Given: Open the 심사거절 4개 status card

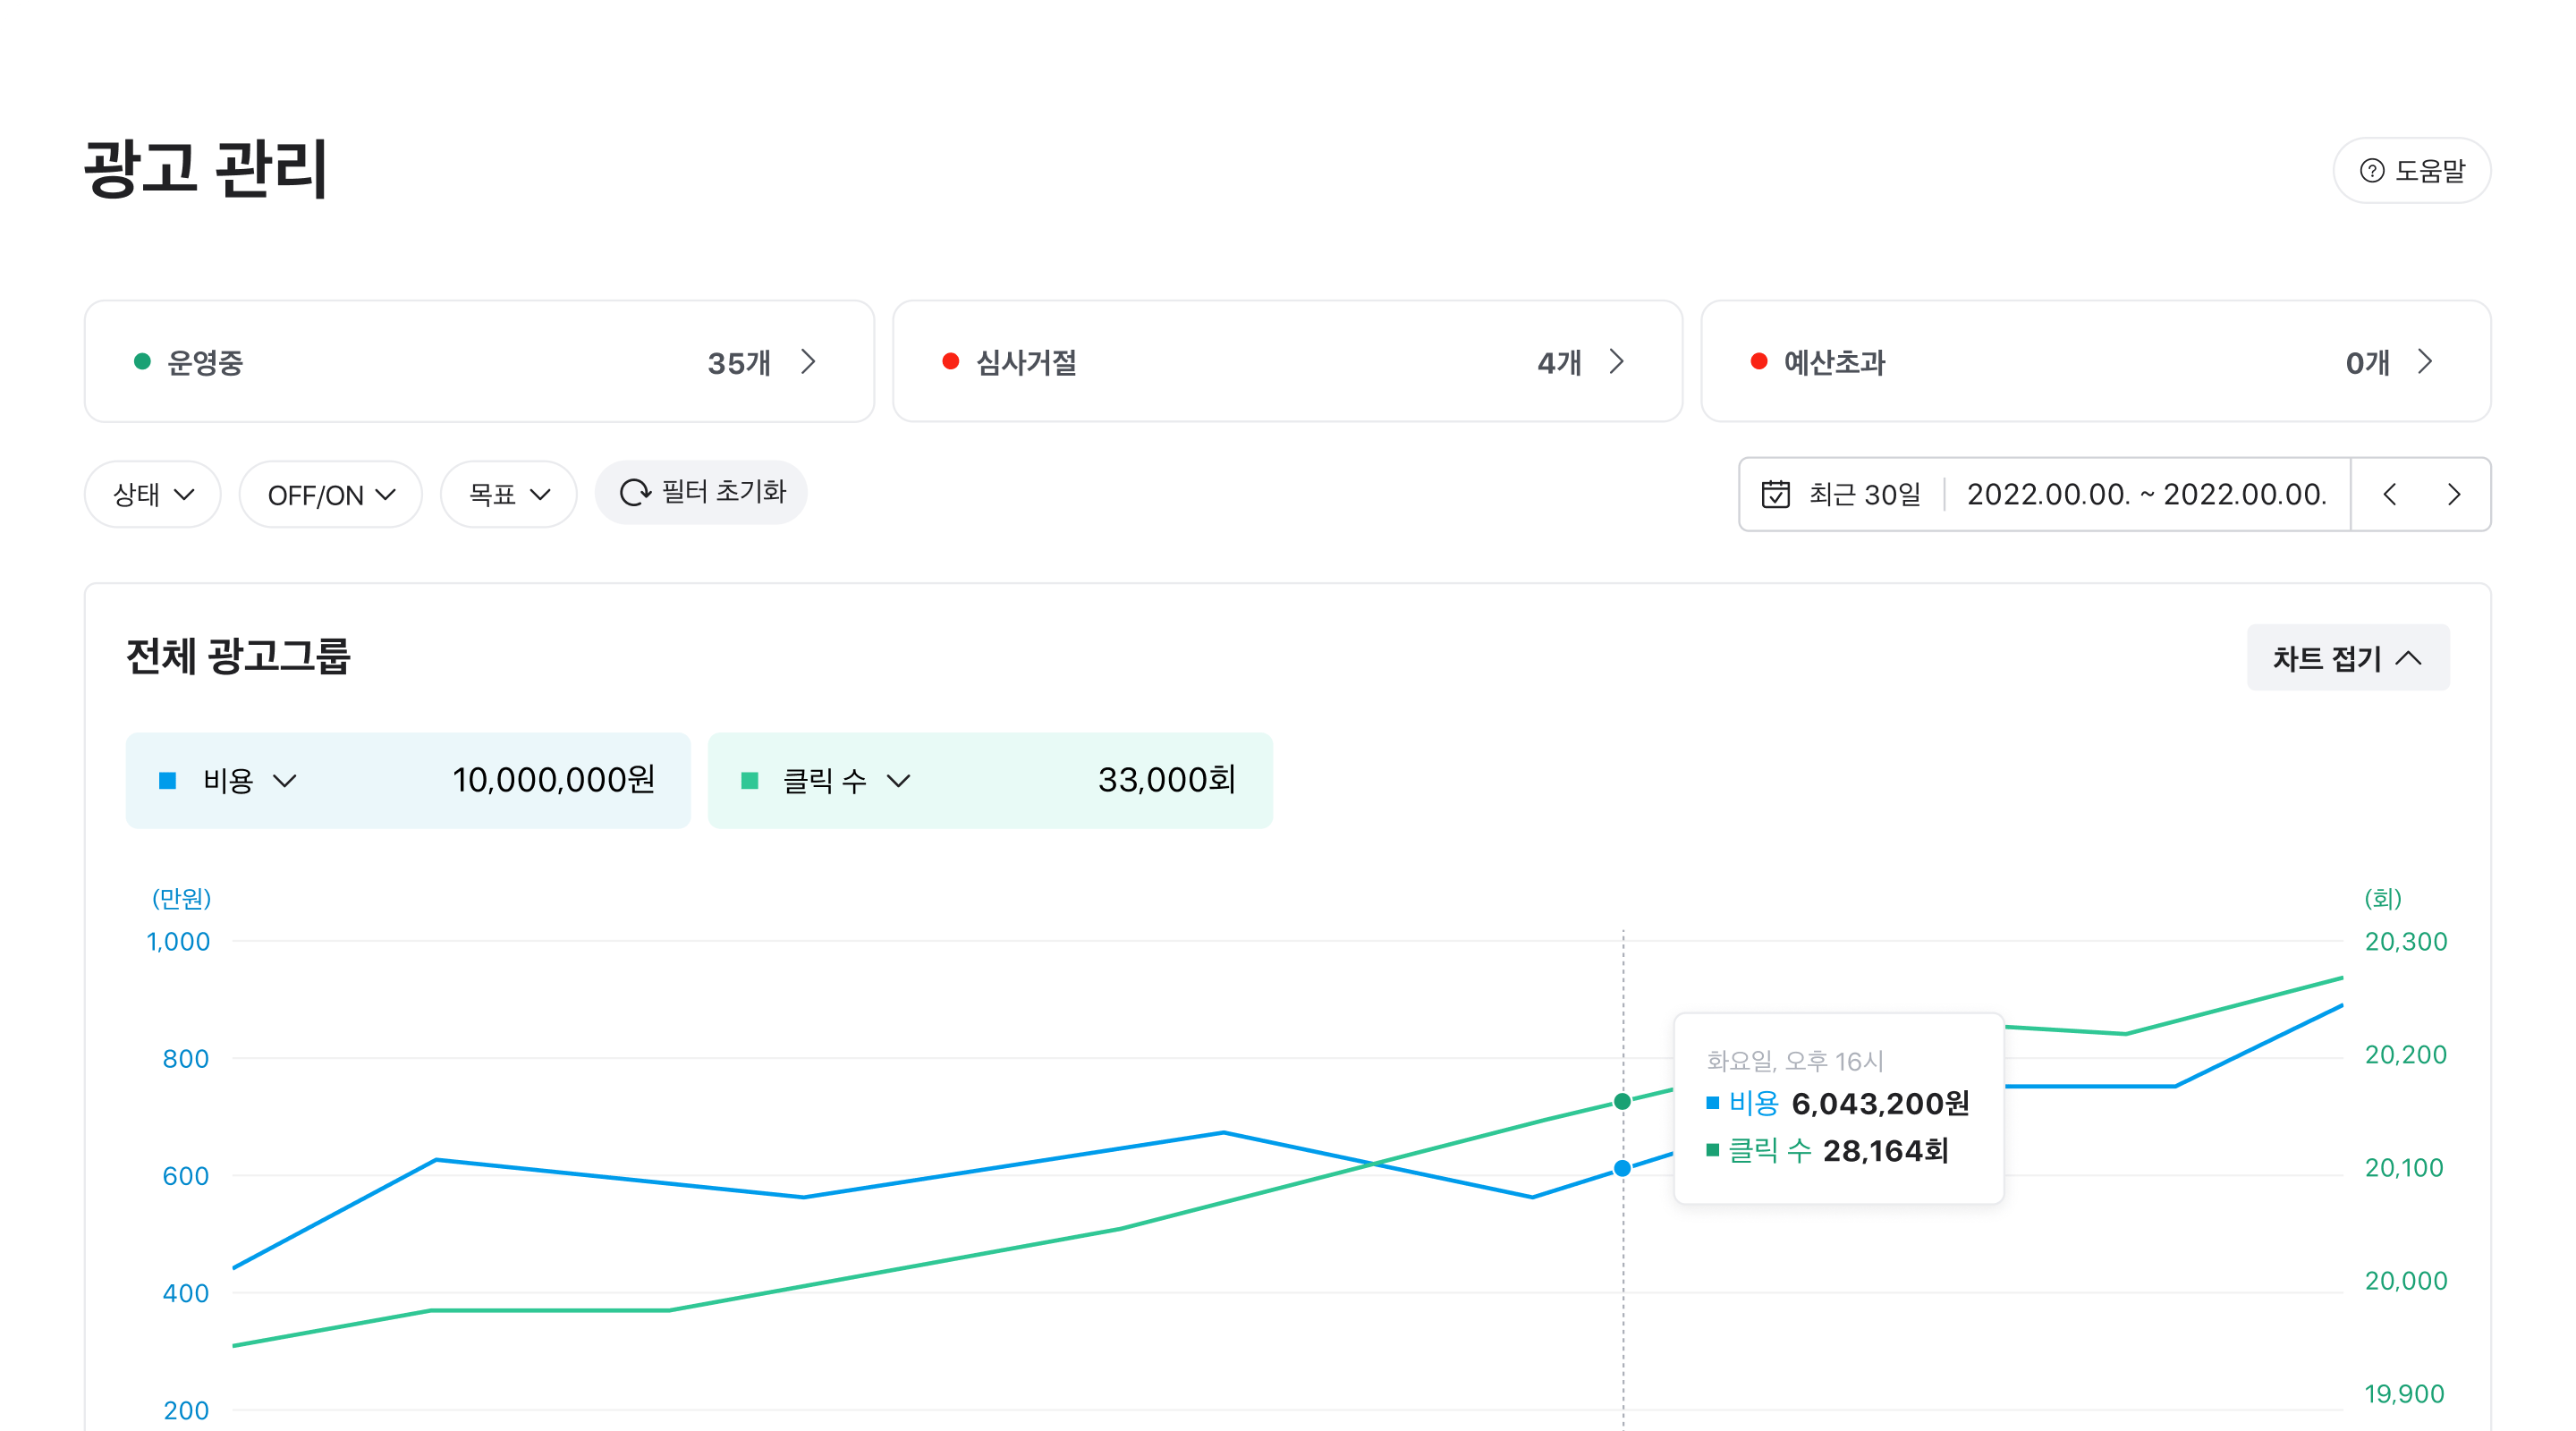Looking at the screenshot, I should pyautogui.click(x=1287, y=362).
